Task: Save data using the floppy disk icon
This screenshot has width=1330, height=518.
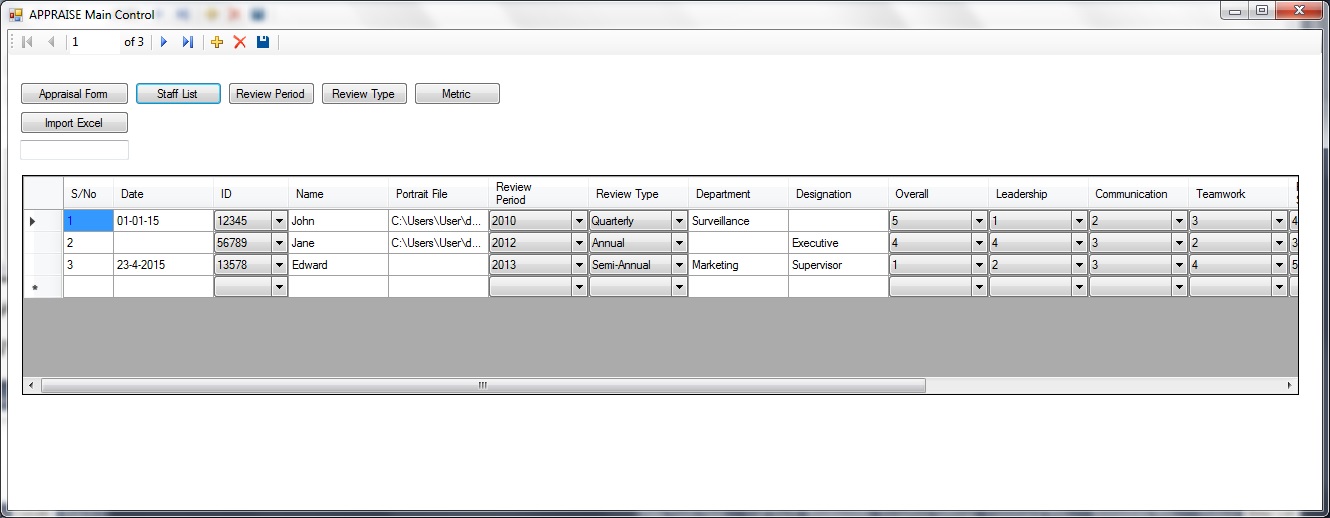Action: tap(263, 42)
